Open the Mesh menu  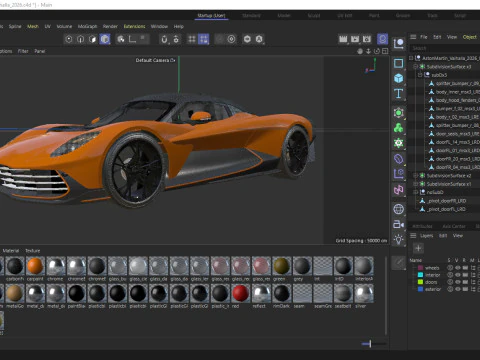click(x=33, y=26)
